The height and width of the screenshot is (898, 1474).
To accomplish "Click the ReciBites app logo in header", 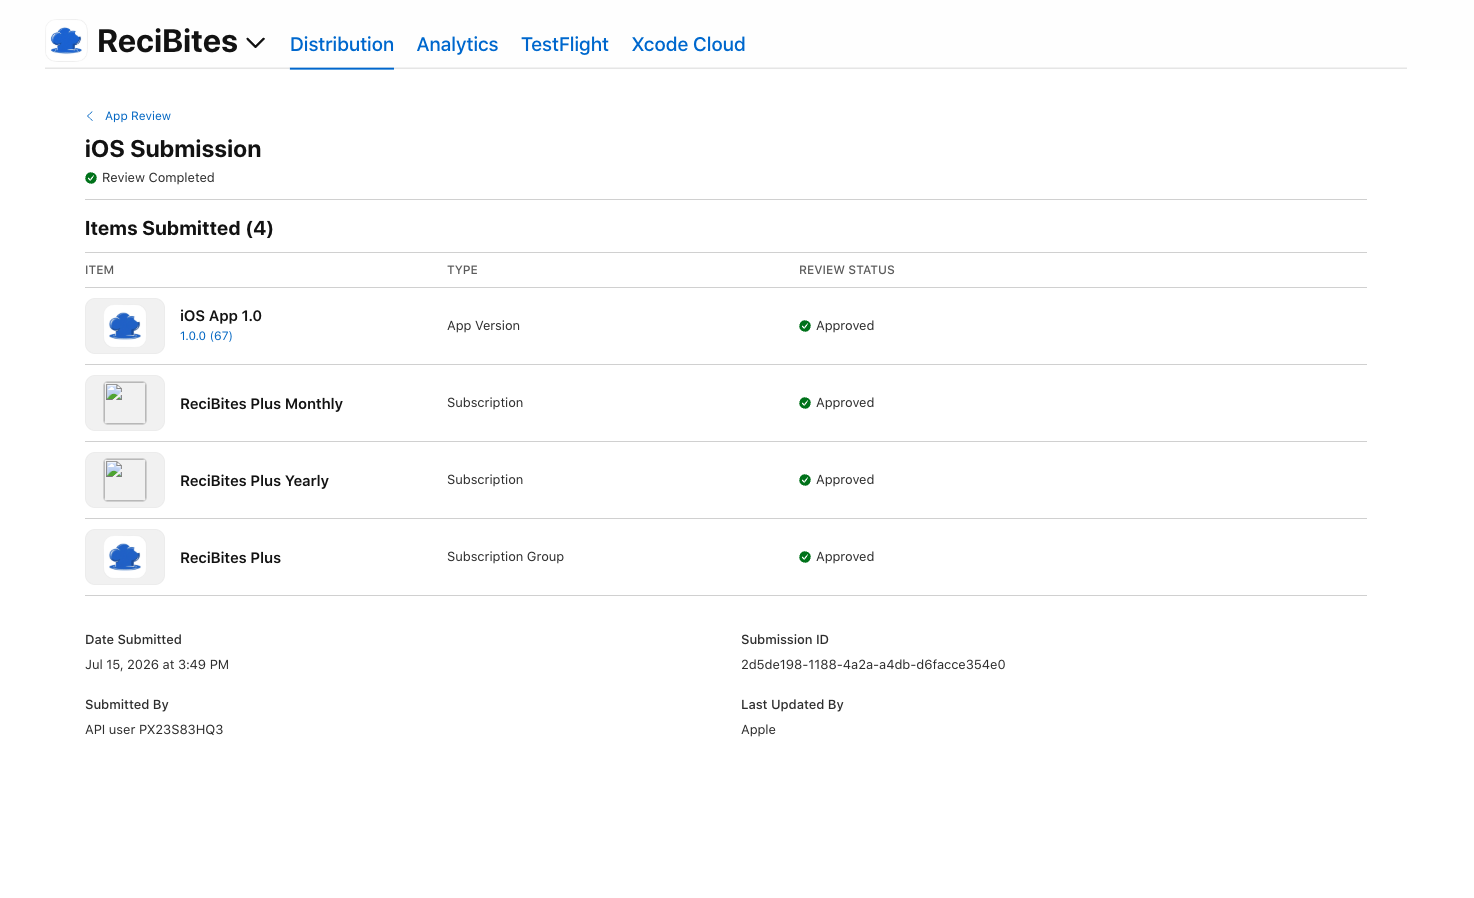I will [x=66, y=41].
